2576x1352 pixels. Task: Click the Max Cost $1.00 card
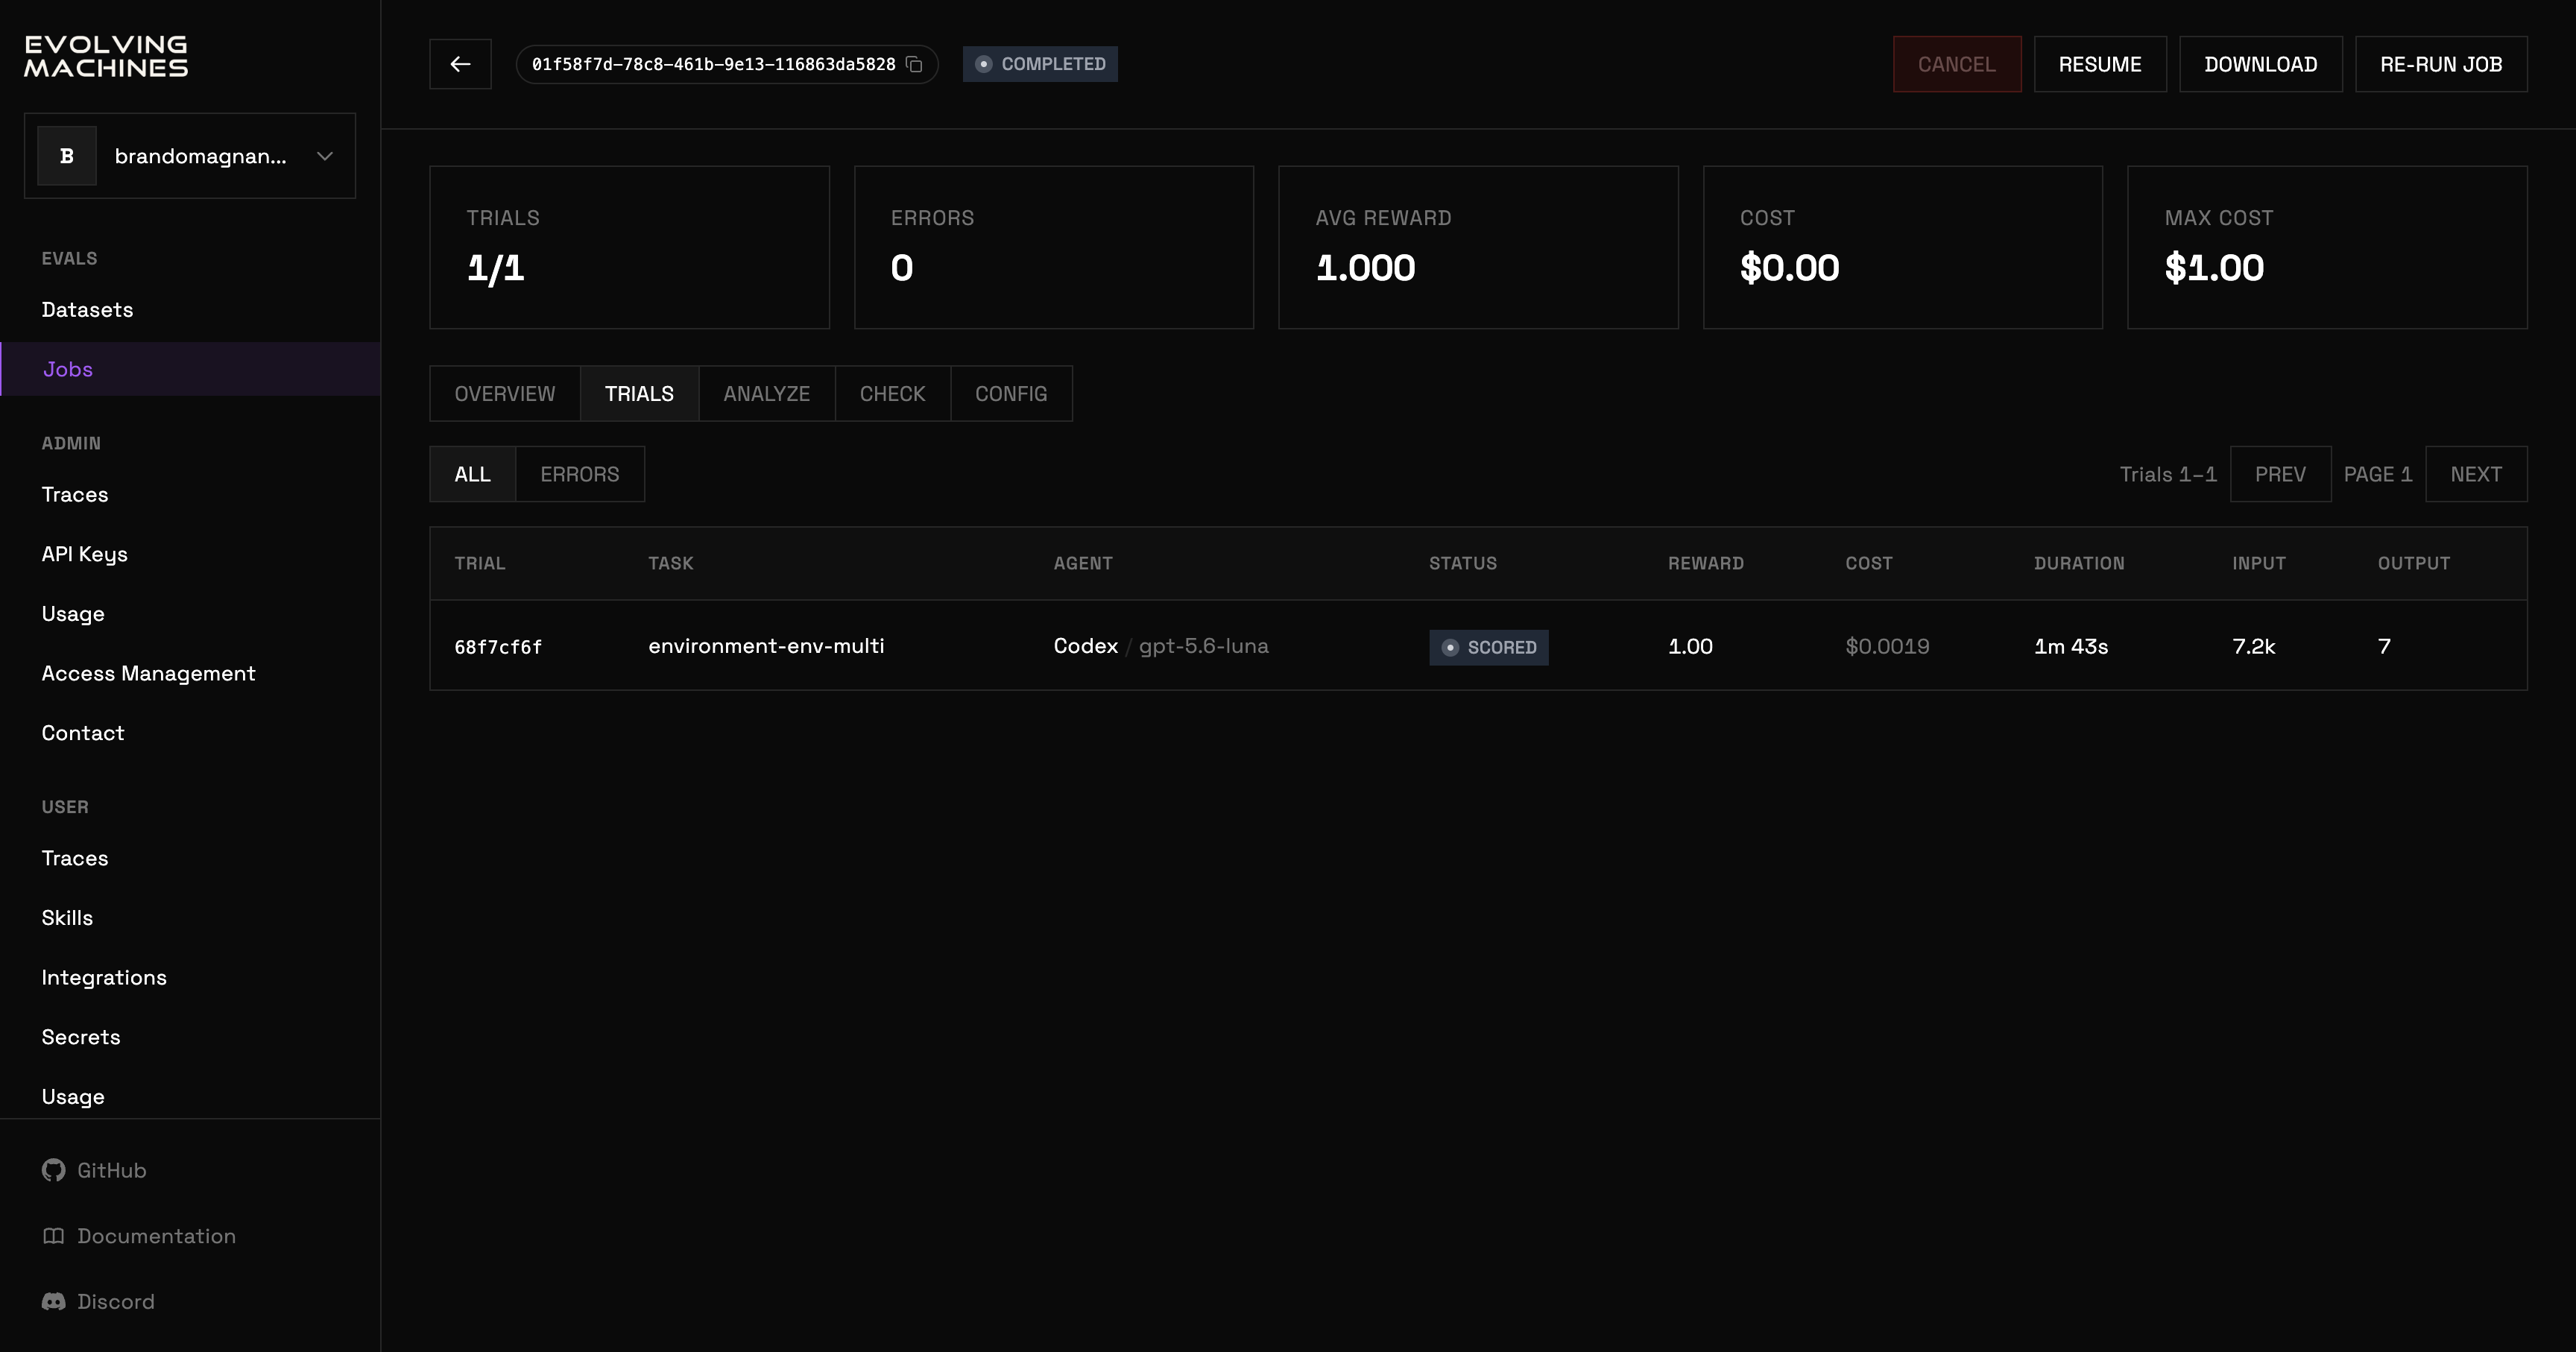pos(2327,247)
